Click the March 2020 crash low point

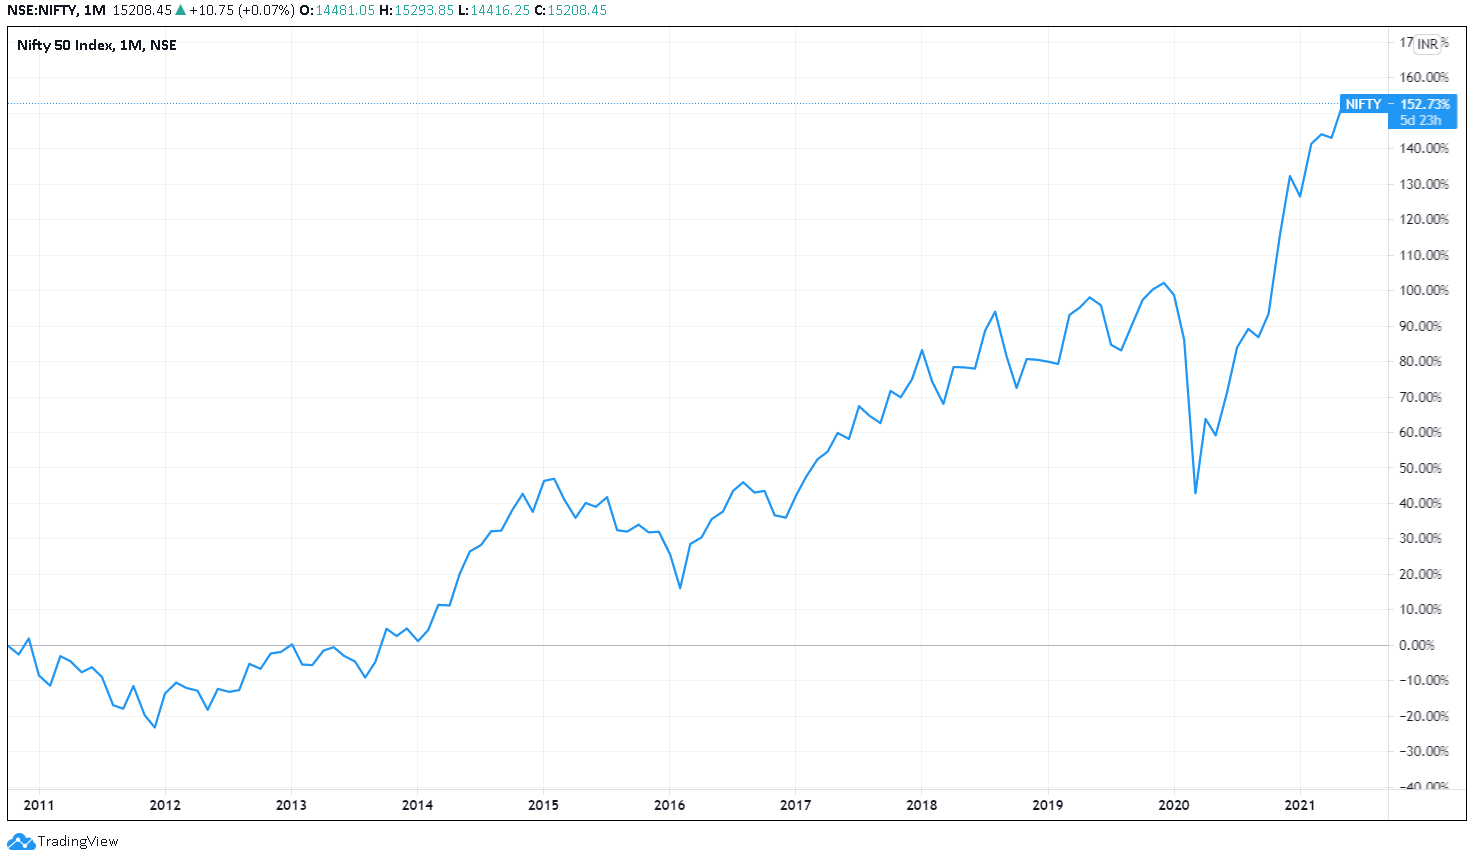(x=1195, y=493)
